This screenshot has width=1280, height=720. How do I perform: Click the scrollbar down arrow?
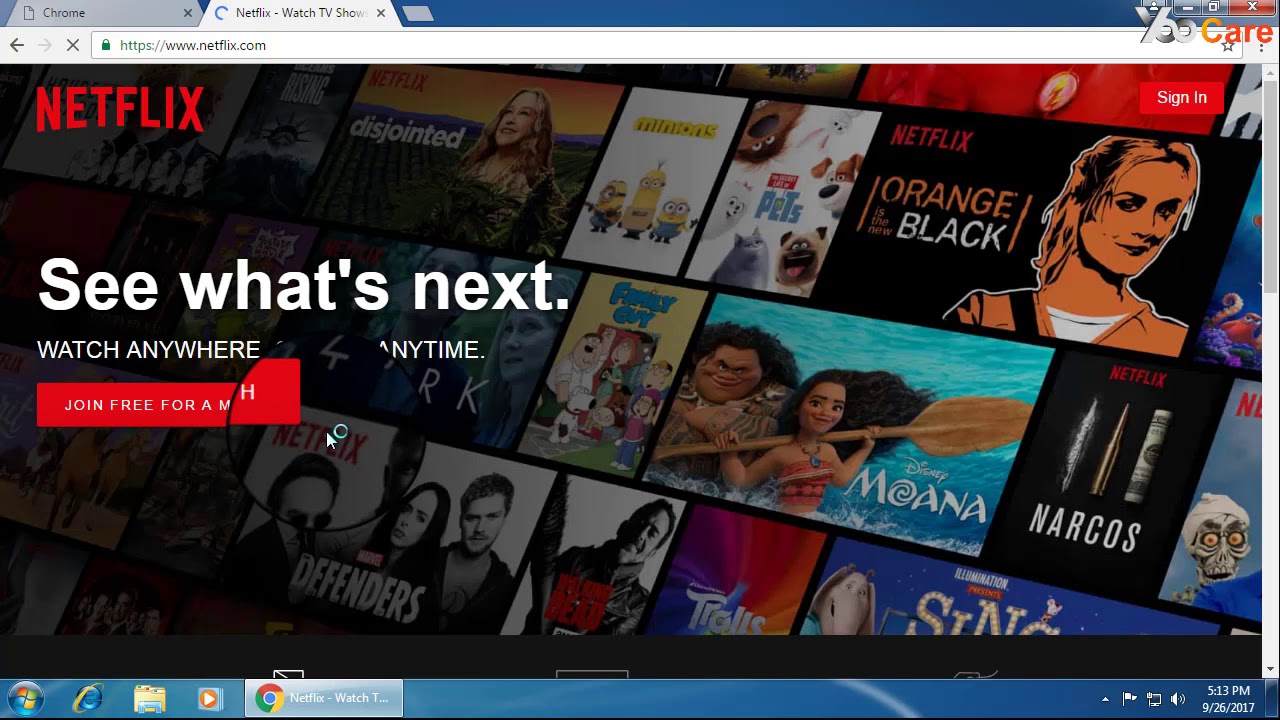[x=1270, y=669]
